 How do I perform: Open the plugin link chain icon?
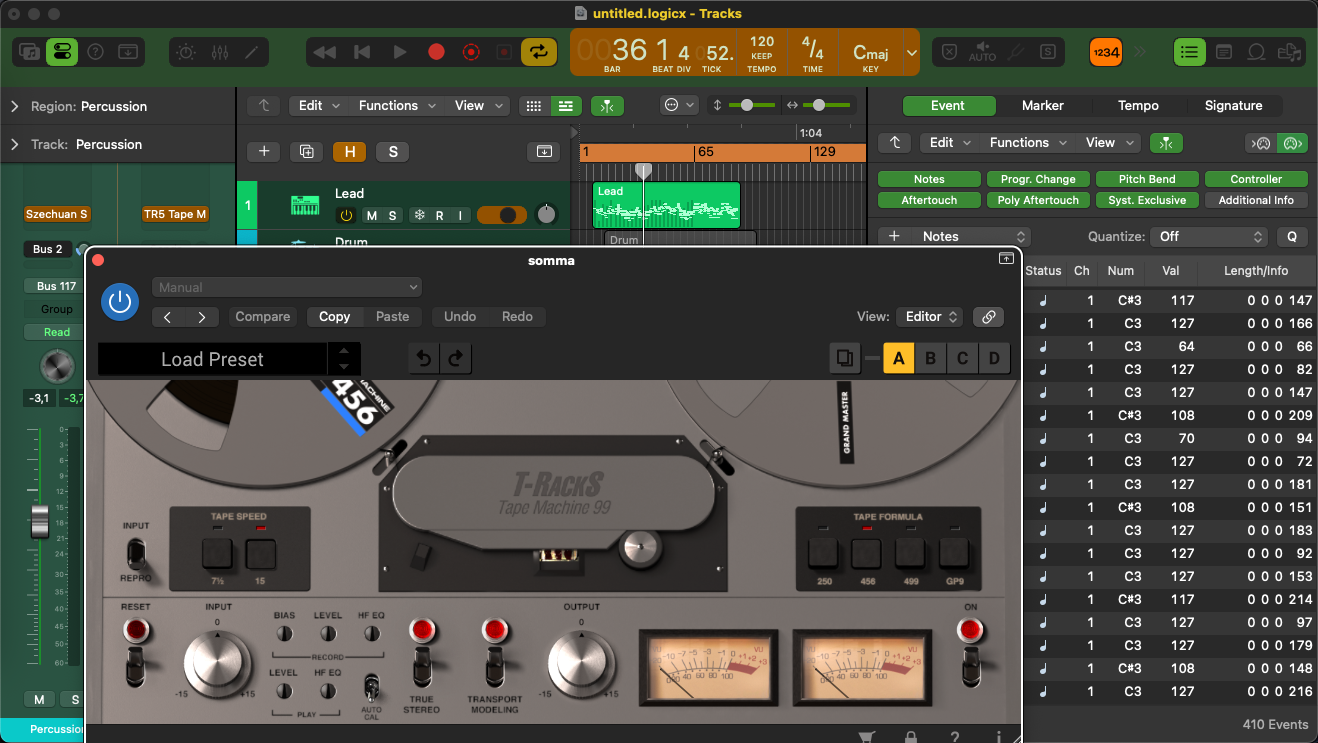coord(988,317)
